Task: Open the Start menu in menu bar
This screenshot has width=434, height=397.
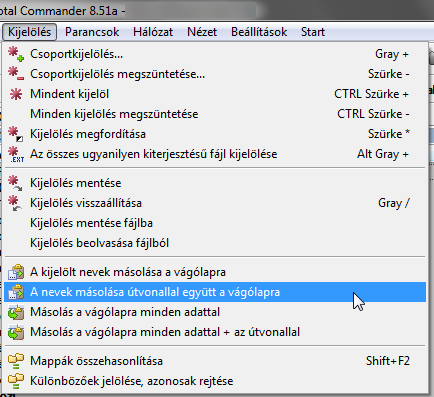Action: pos(313,32)
